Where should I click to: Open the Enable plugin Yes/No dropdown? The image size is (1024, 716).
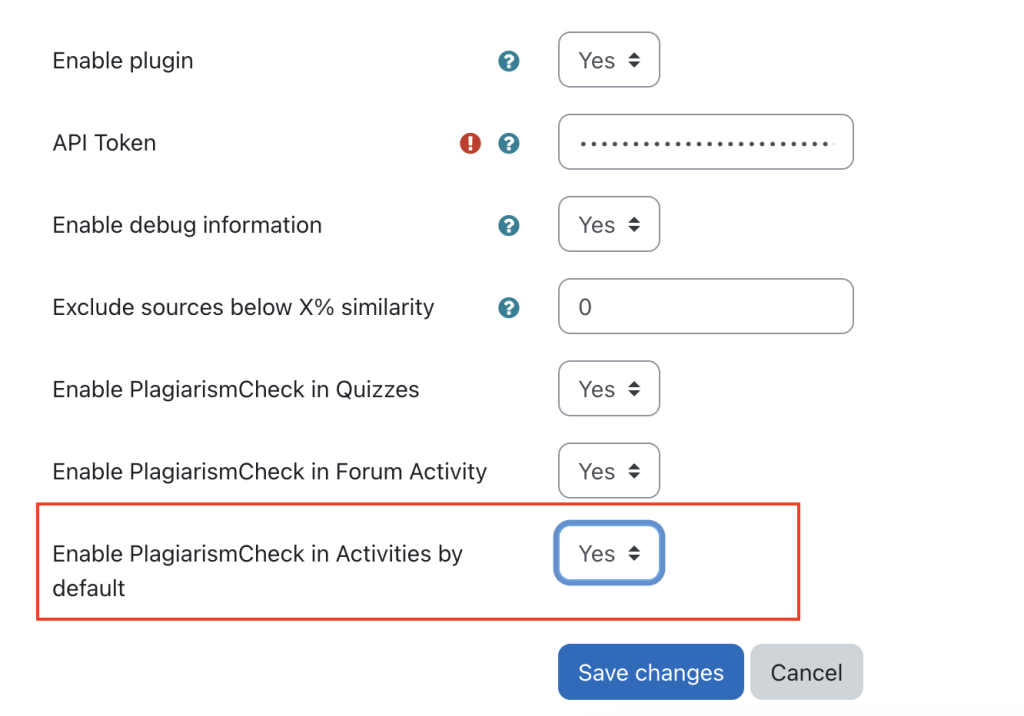608,60
